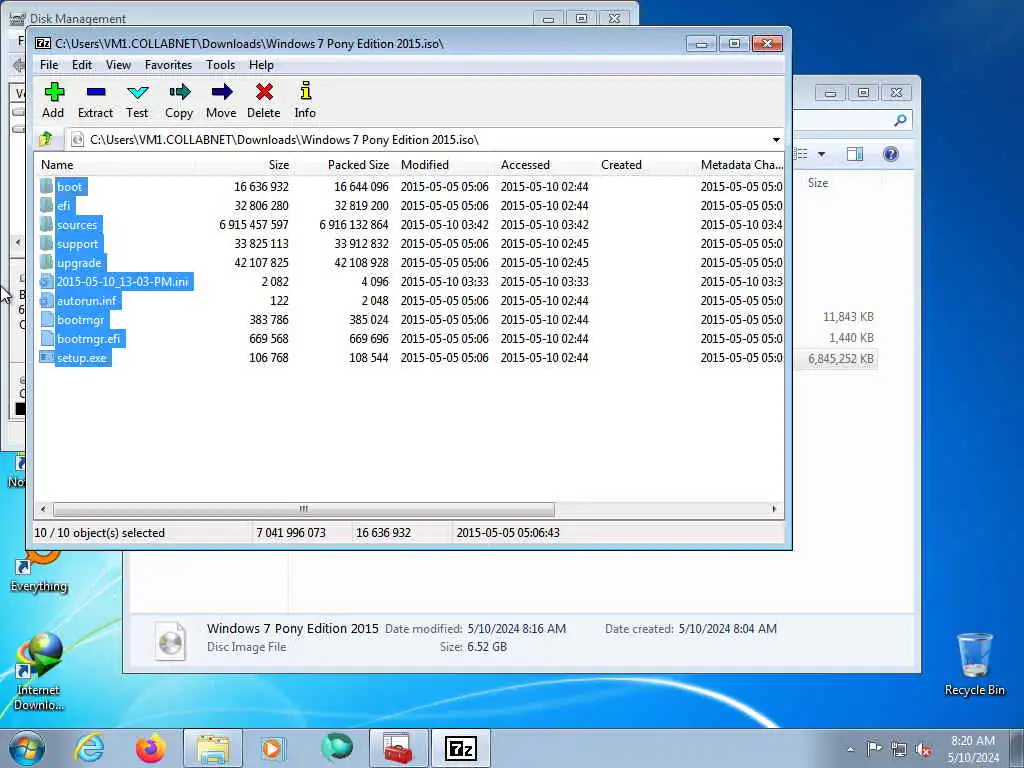This screenshot has height=768, width=1024.
Task: Select the boot folder
Action: coord(69,187)
